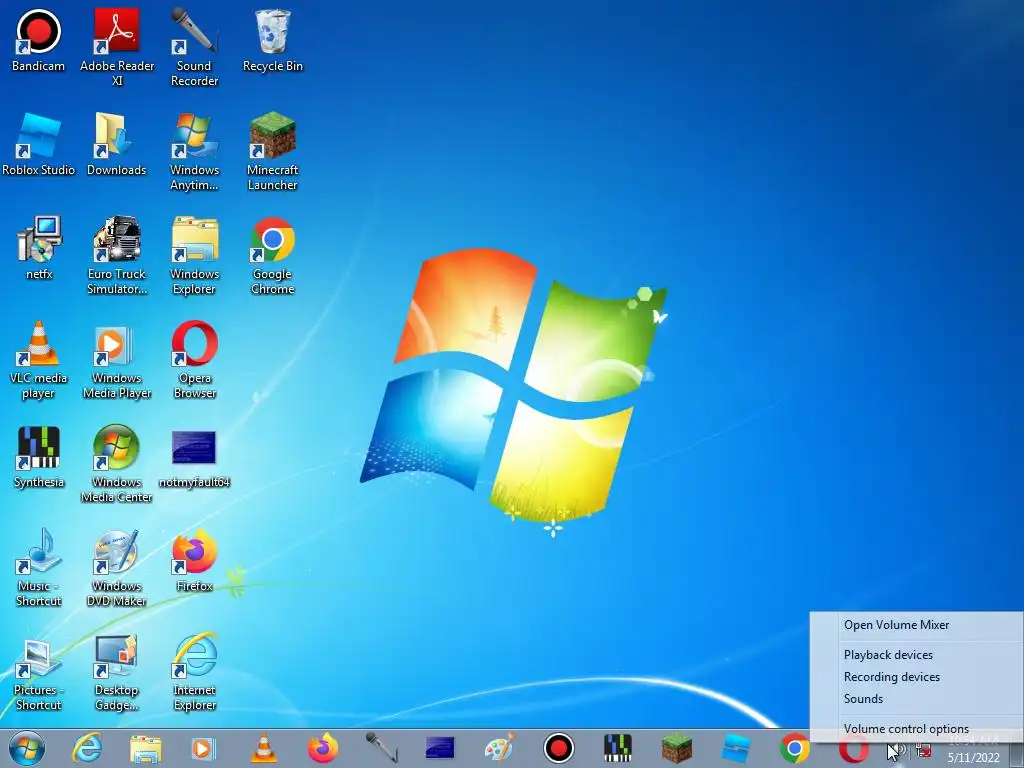Open Windows Explorer from the taskbar
This screenshot has width=1024, height=768.
145,748
